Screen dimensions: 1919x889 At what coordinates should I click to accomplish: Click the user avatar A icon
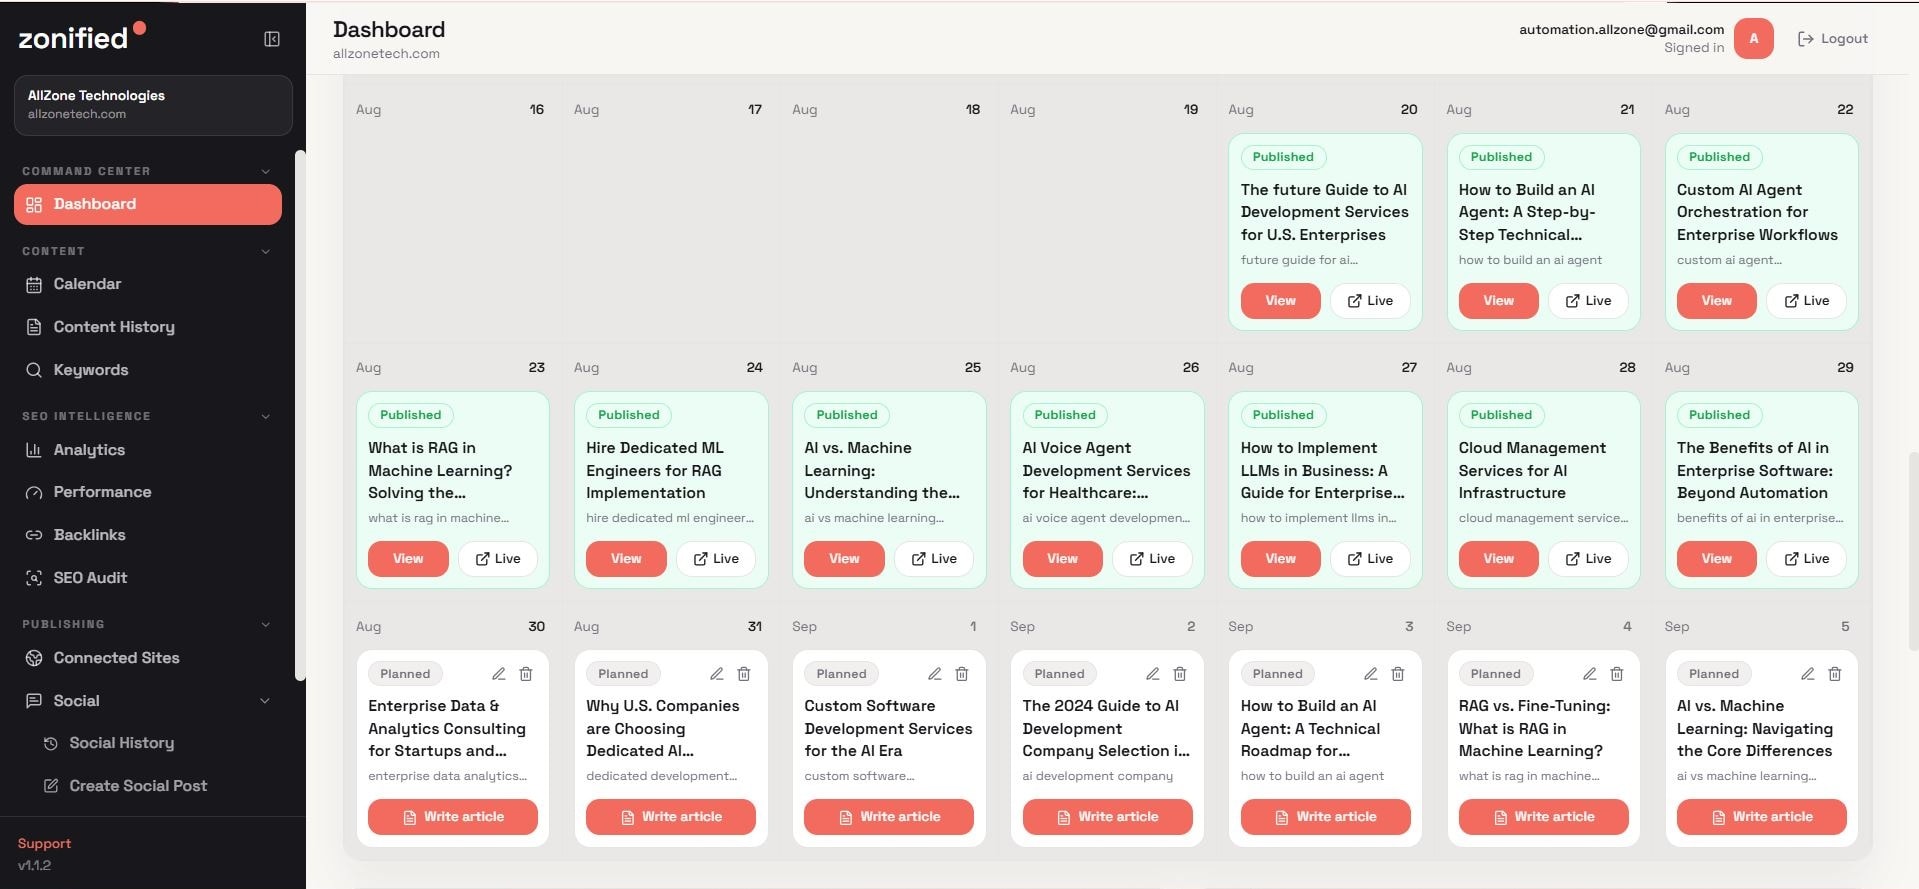tap(1753, 39)
